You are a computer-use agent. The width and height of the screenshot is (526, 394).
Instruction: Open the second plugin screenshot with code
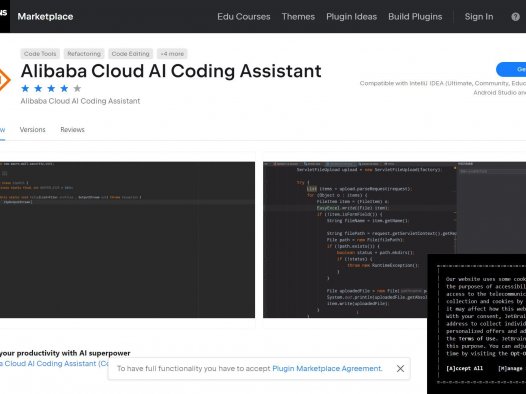click(394, 240)
